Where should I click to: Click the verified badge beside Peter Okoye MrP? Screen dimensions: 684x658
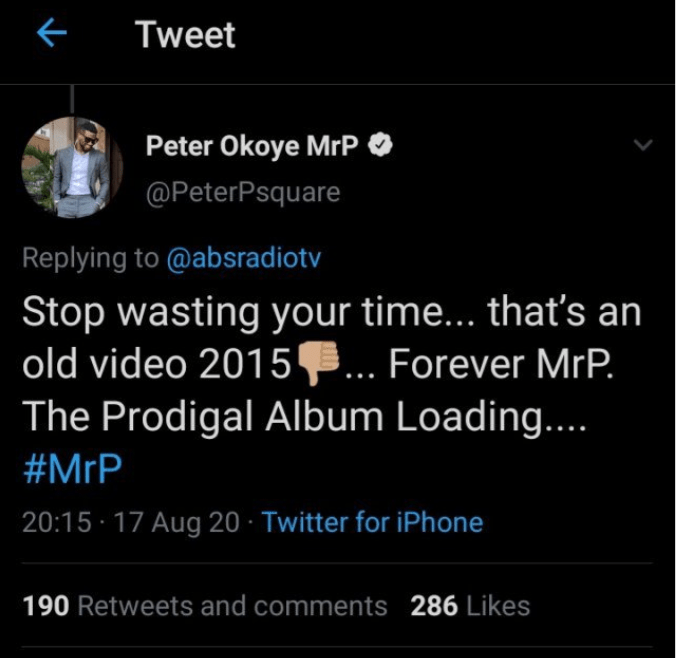pos(381,146)
